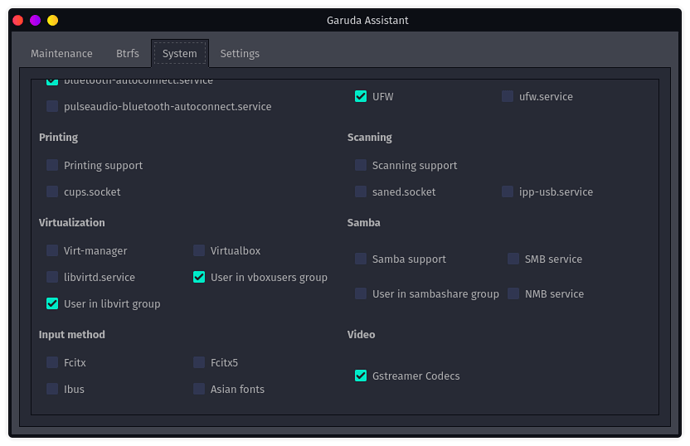Check the Fcitx input method

click(52, 362)
